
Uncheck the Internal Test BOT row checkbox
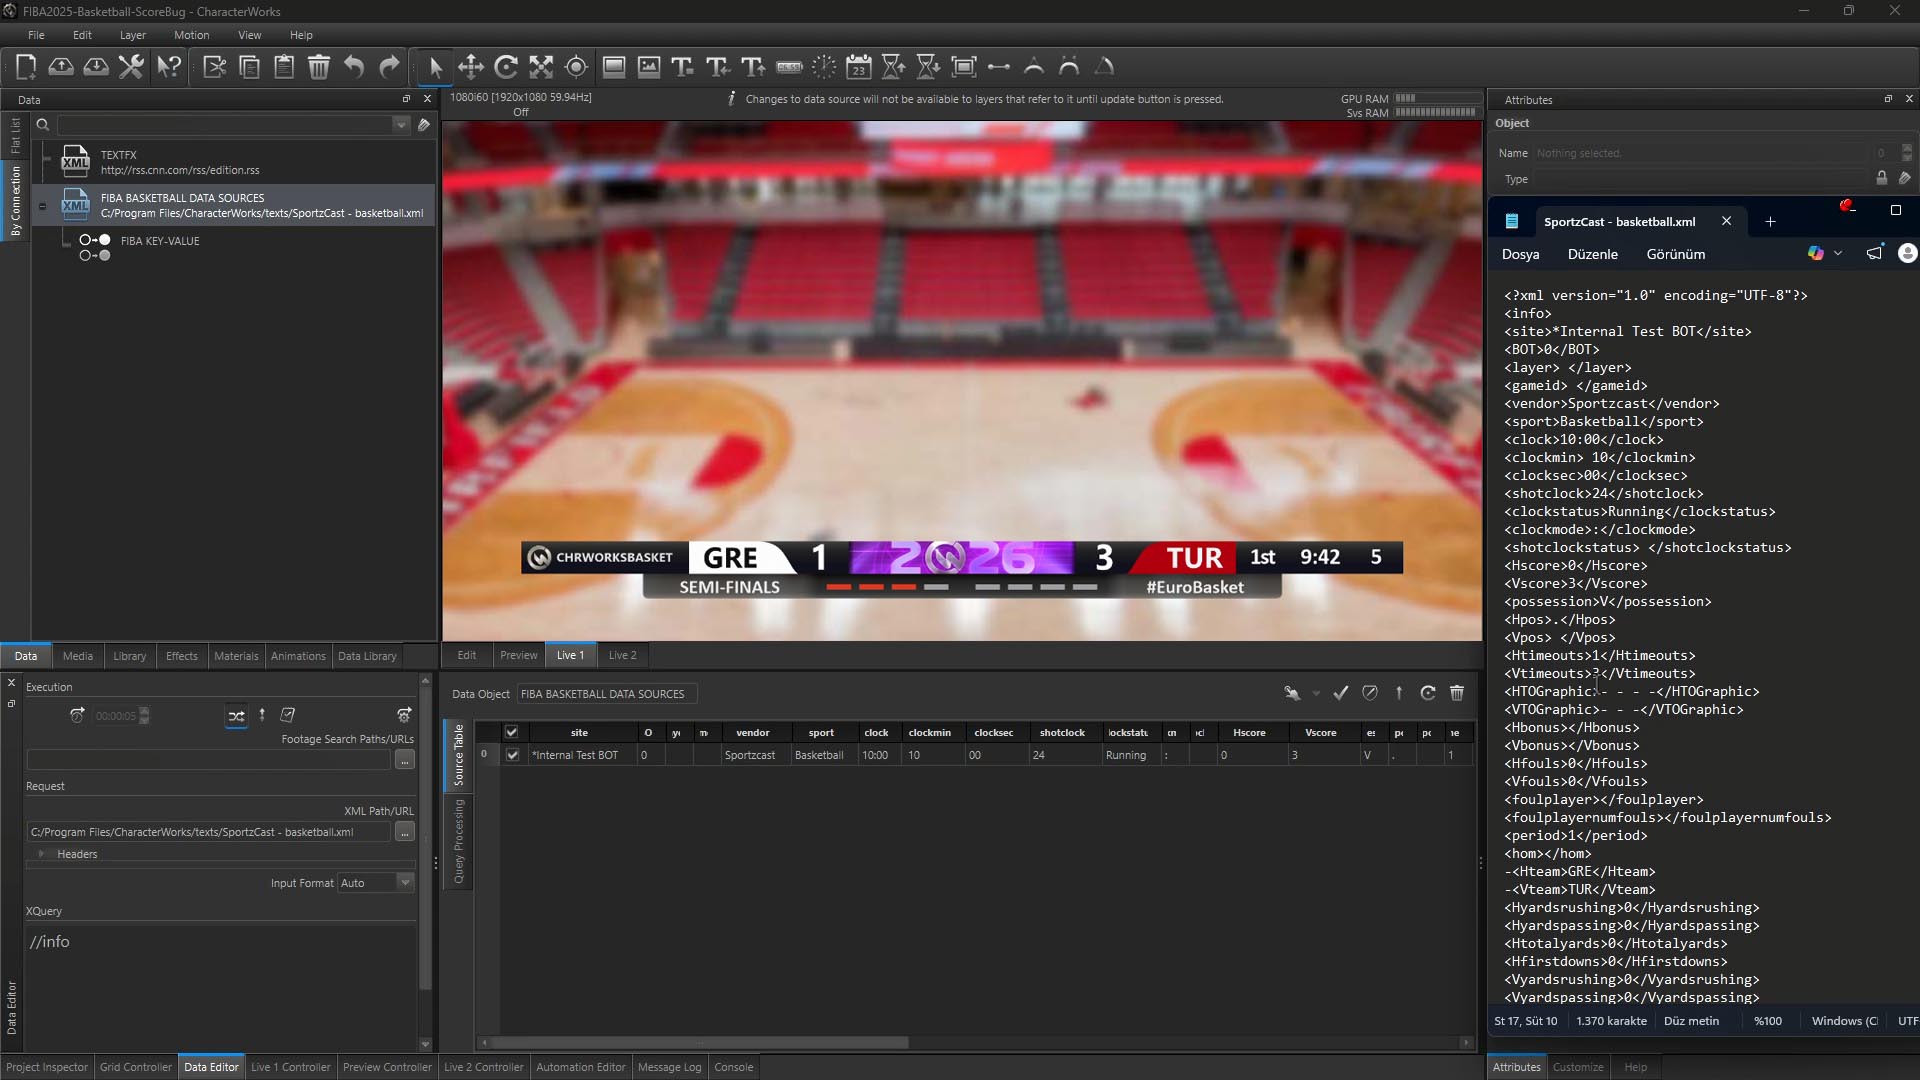[x=513, y=755]
